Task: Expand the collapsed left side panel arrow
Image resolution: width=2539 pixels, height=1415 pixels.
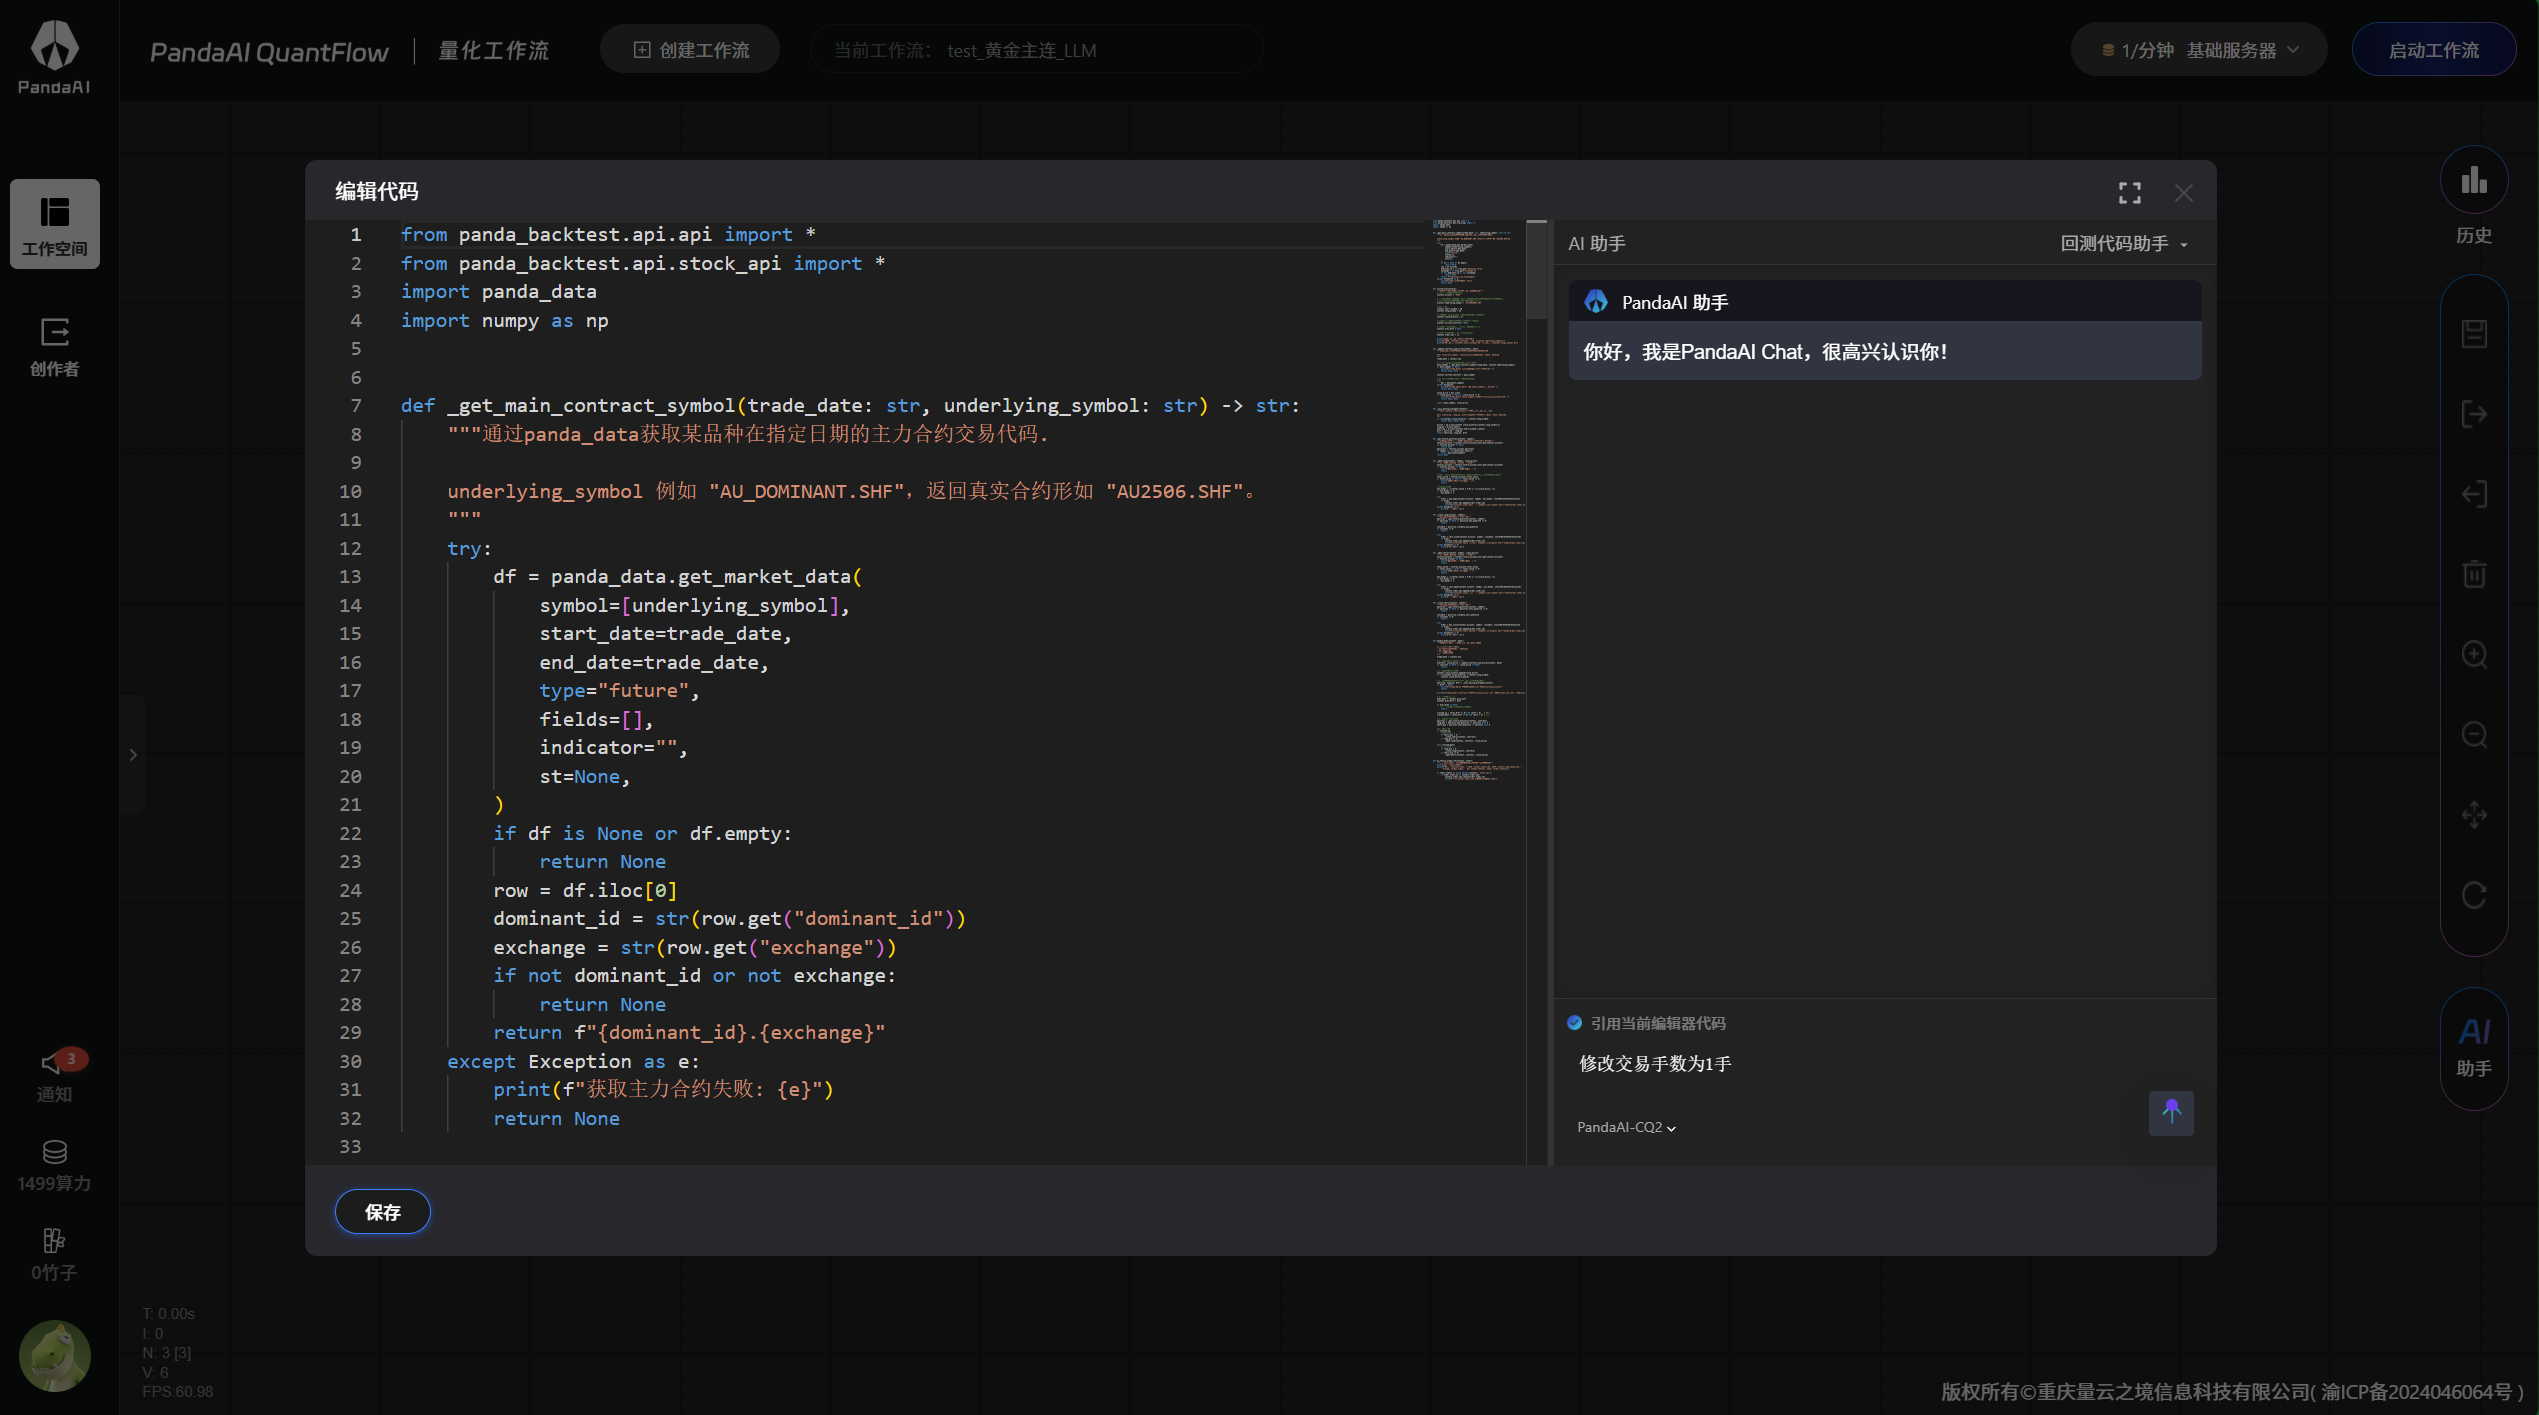Action: 133,755
